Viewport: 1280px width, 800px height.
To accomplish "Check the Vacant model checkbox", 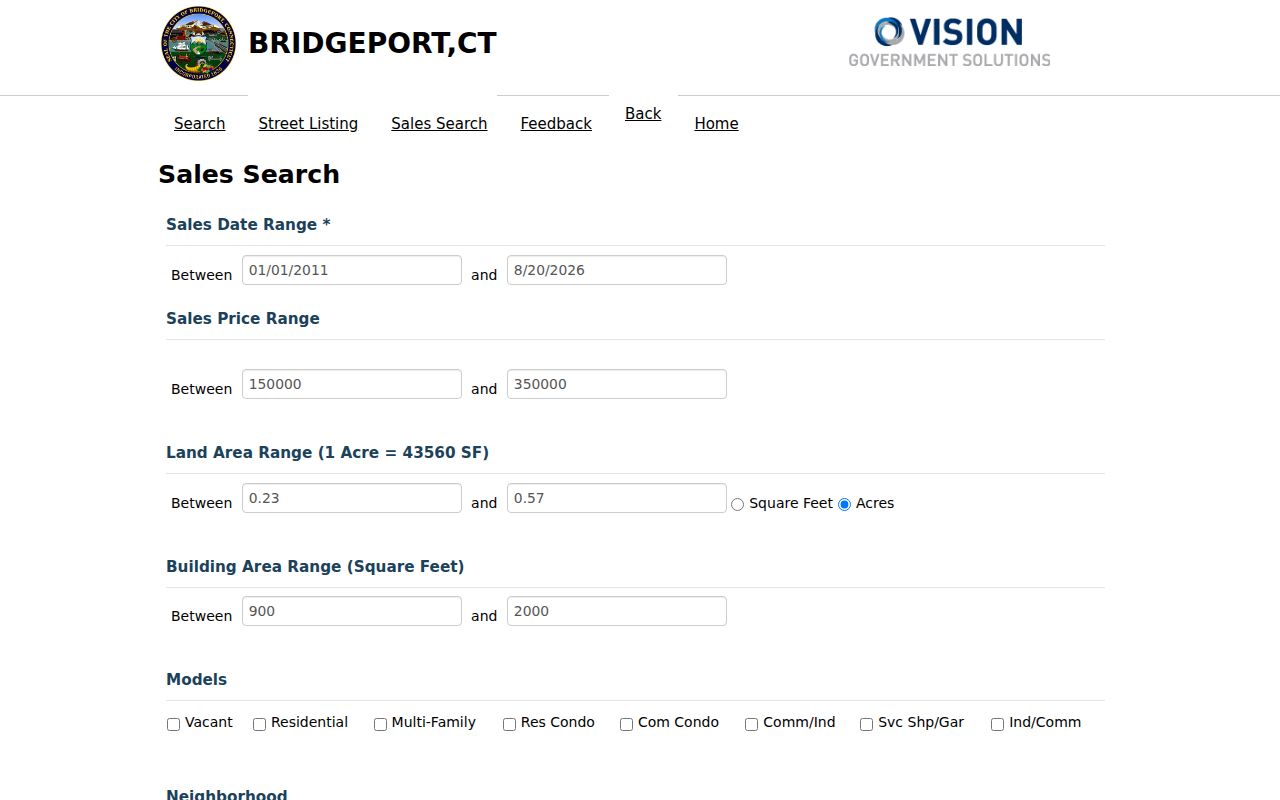I will click(x=174, y=724).
